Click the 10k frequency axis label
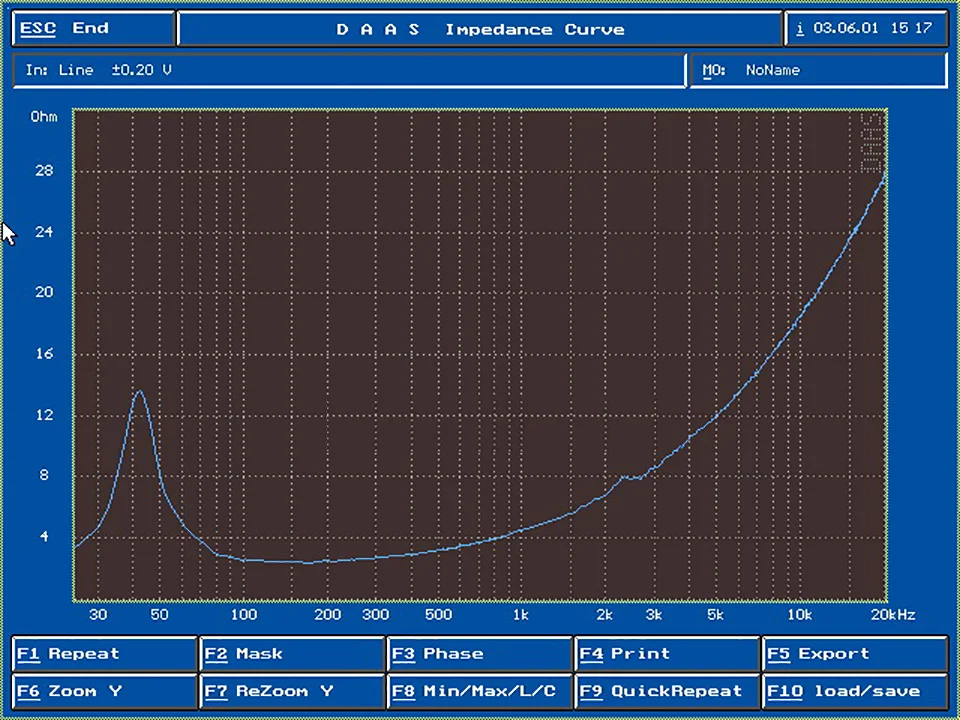Image resolution: width=960 pixels, height=720 pixels. (x=800, y=615)
